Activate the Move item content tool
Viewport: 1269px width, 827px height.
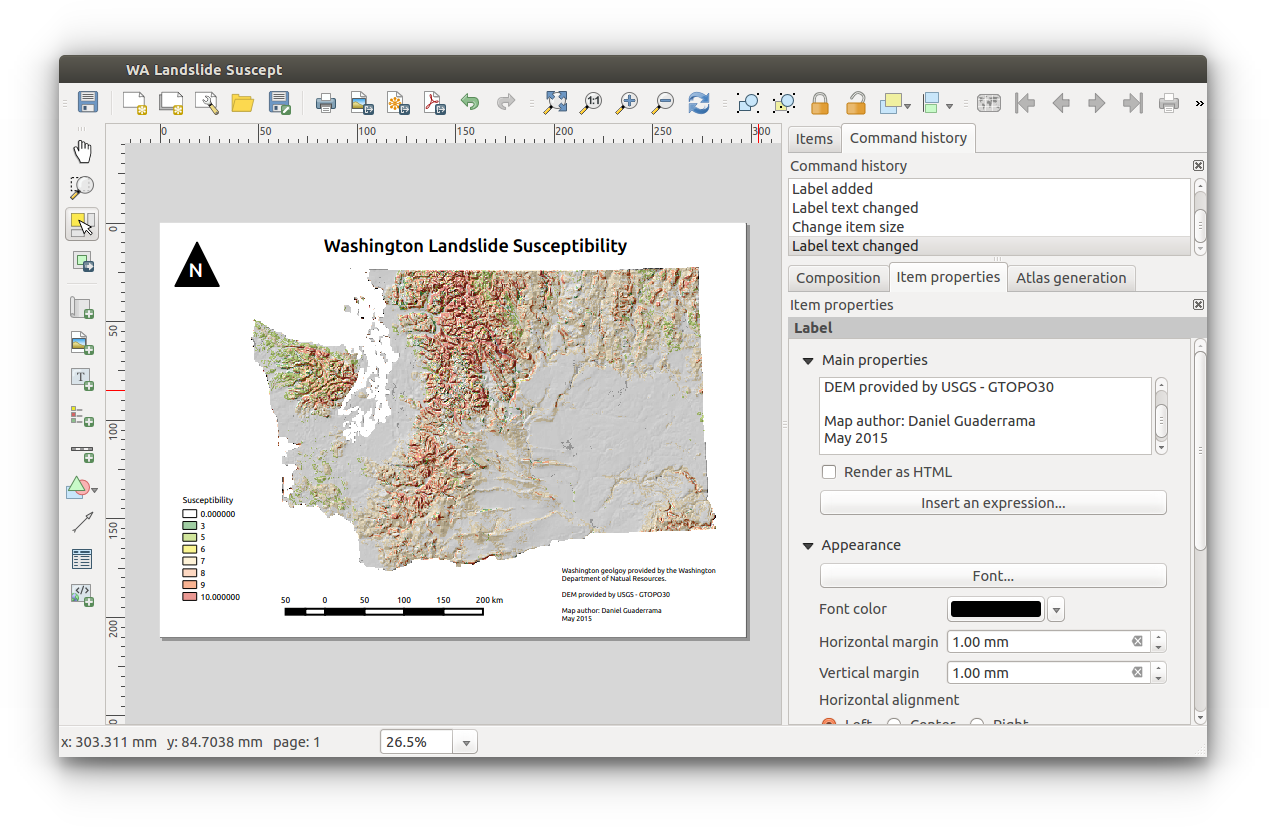click(82, 261)
